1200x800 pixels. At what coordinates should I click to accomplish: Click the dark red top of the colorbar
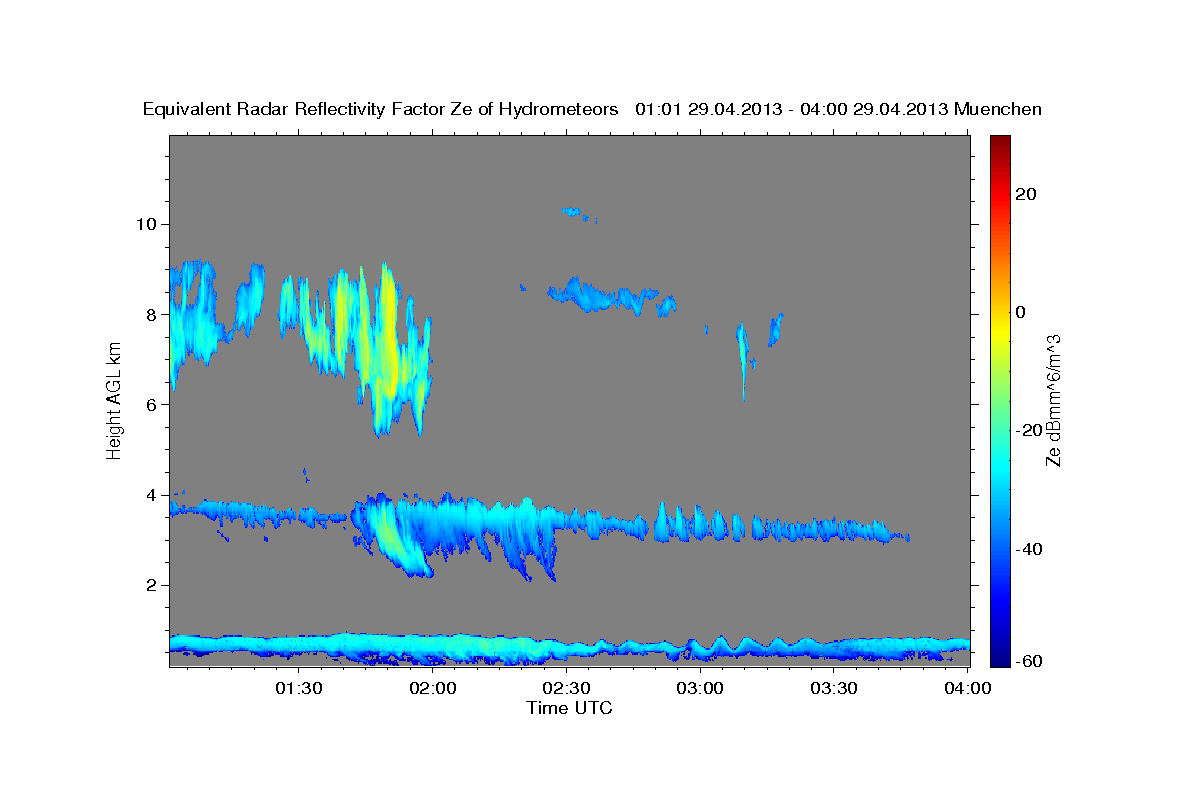tap(999, 145)
